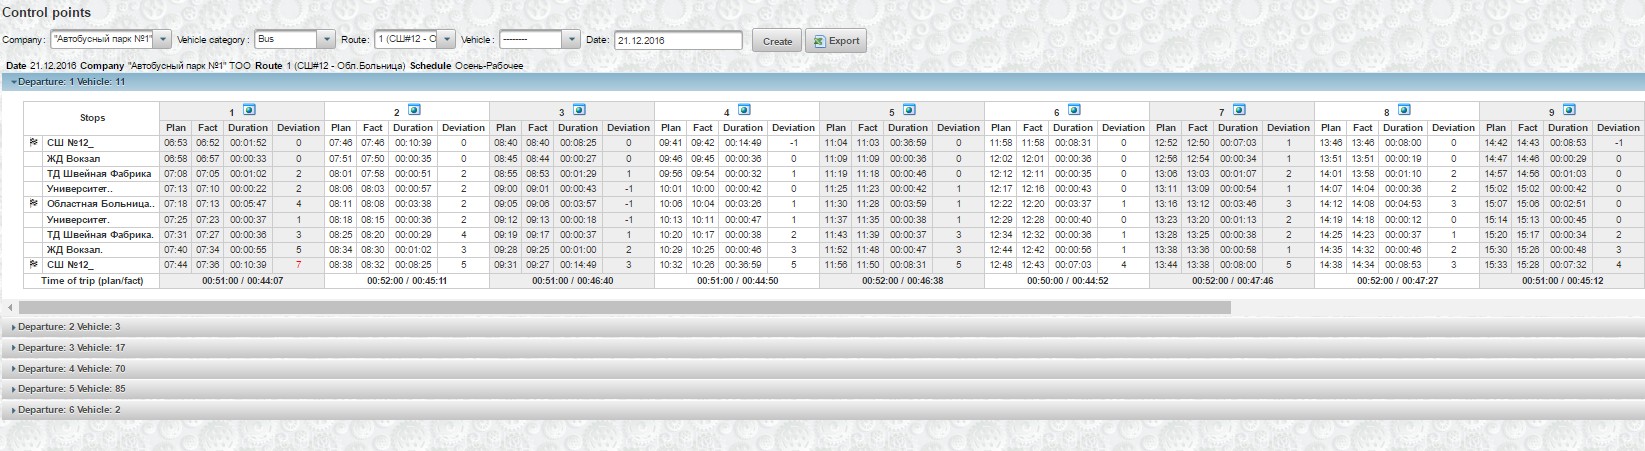The image size is (1645, 451).
Task: Click the blue icon beside trip 1
Action: coord(249,110)
